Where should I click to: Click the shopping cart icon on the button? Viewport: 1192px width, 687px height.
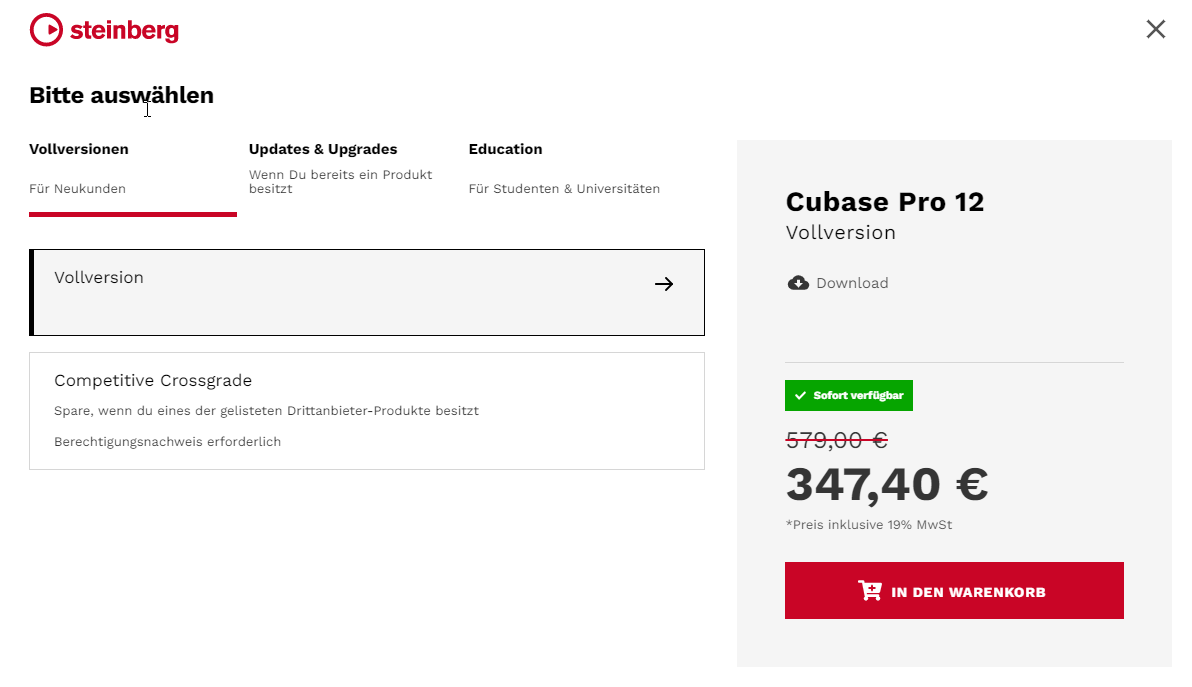[x=870, y=591]
